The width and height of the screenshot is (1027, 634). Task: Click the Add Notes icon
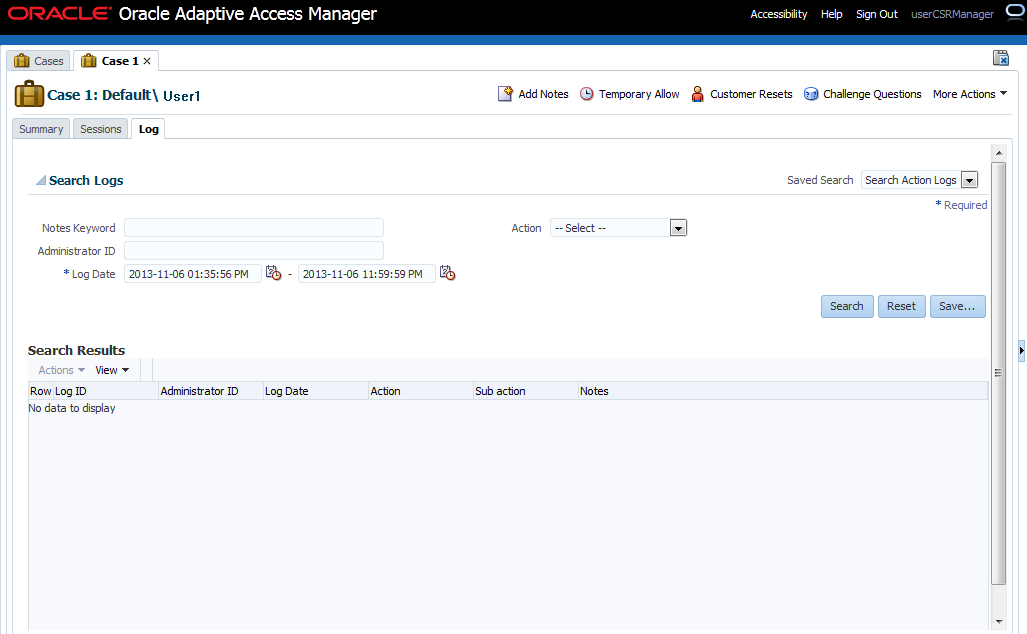pos(505,94)
